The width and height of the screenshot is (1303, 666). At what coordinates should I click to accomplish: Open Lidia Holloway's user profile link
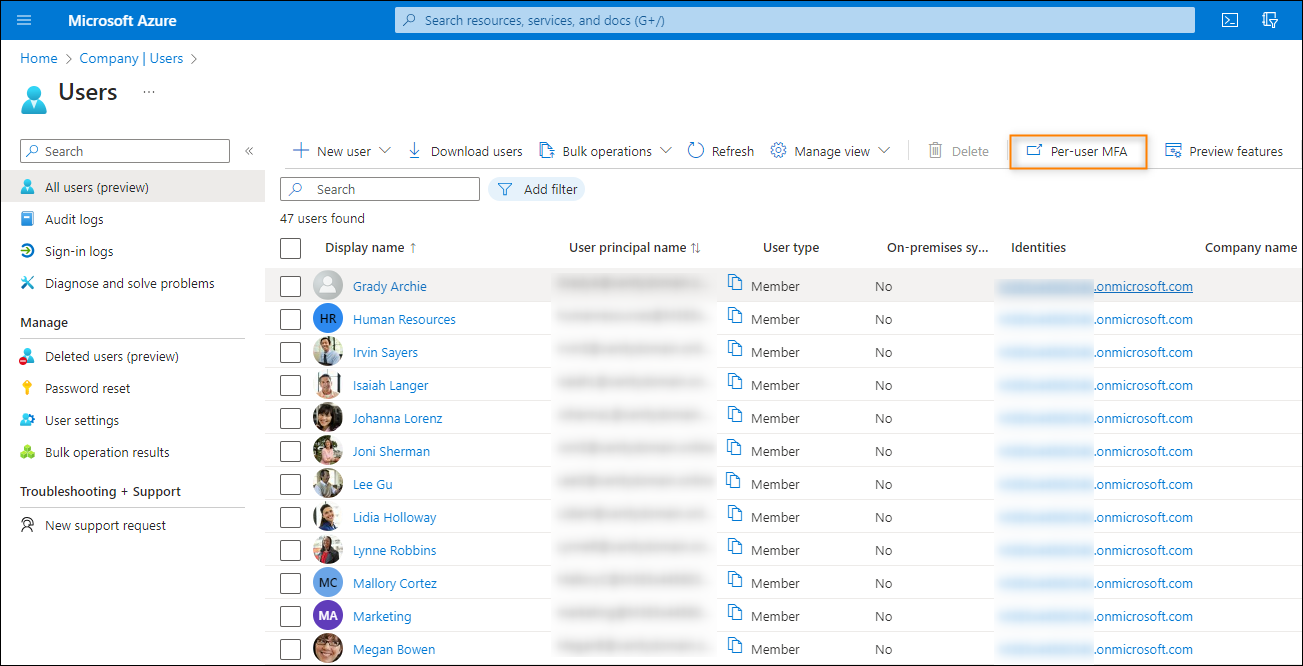[x=394, y=517]
